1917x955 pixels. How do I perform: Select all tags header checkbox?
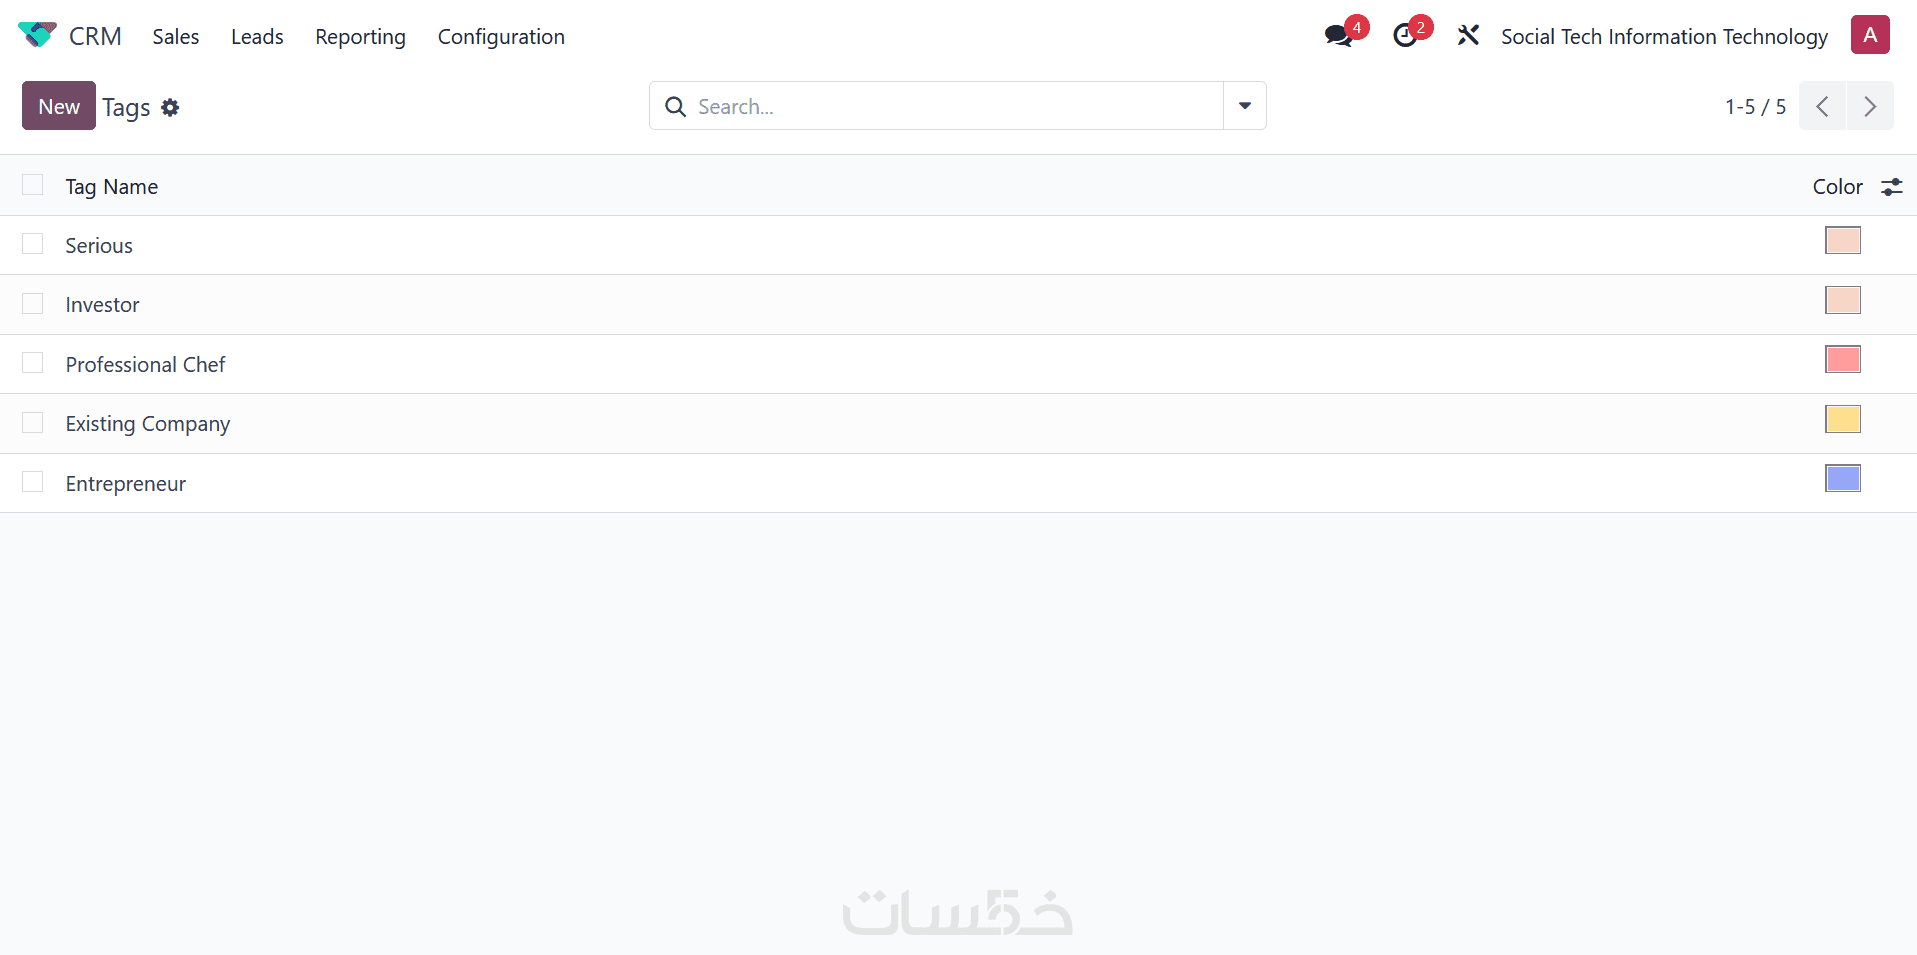tap(33, 185)
